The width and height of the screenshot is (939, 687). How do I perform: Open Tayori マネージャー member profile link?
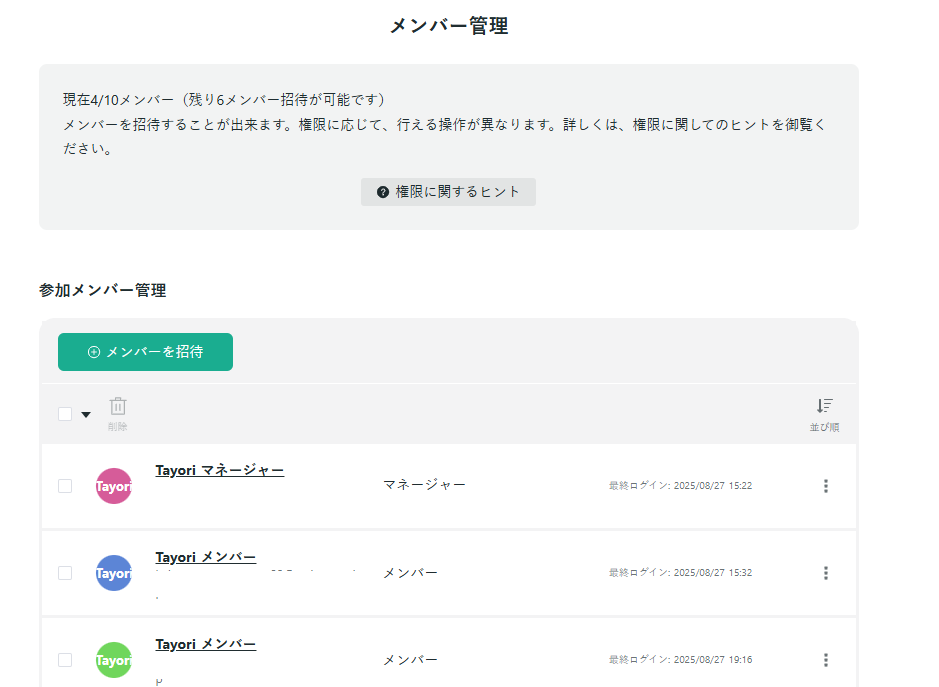[220, 470]
